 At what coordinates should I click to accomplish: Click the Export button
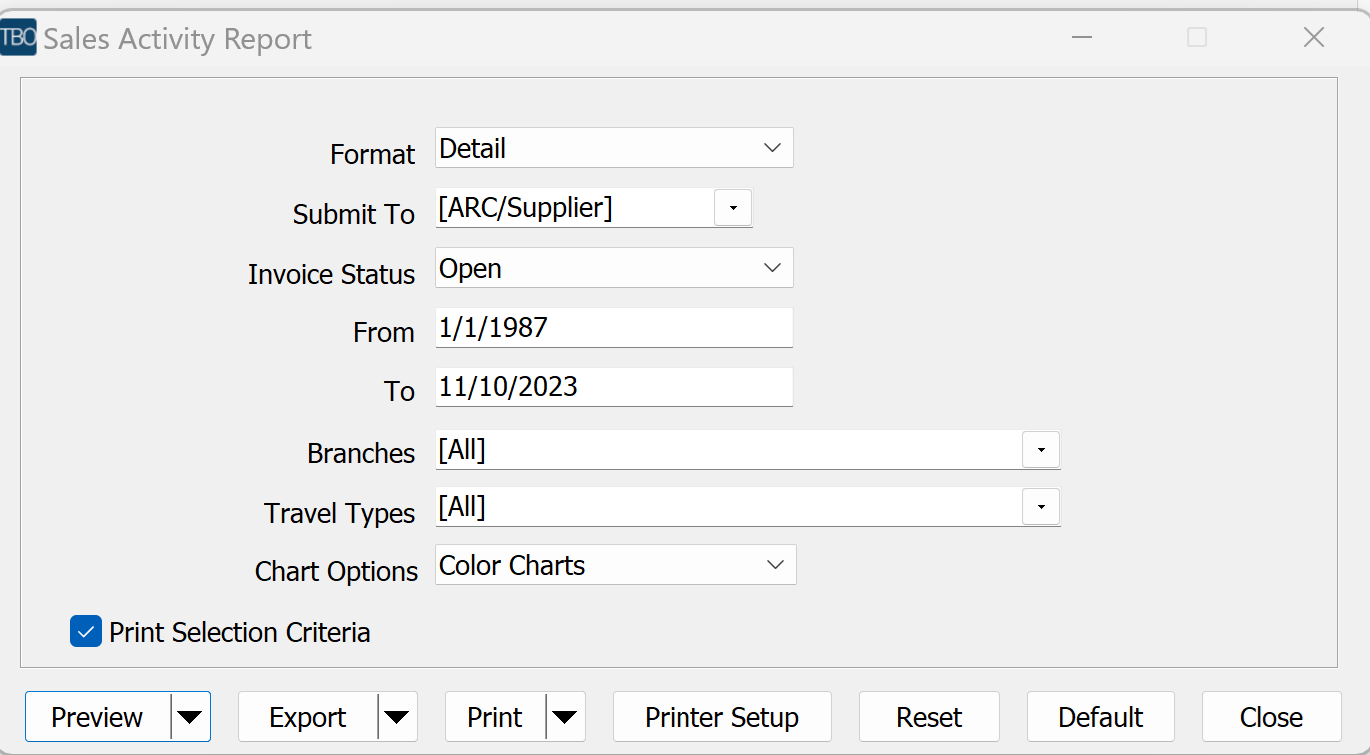308,717
